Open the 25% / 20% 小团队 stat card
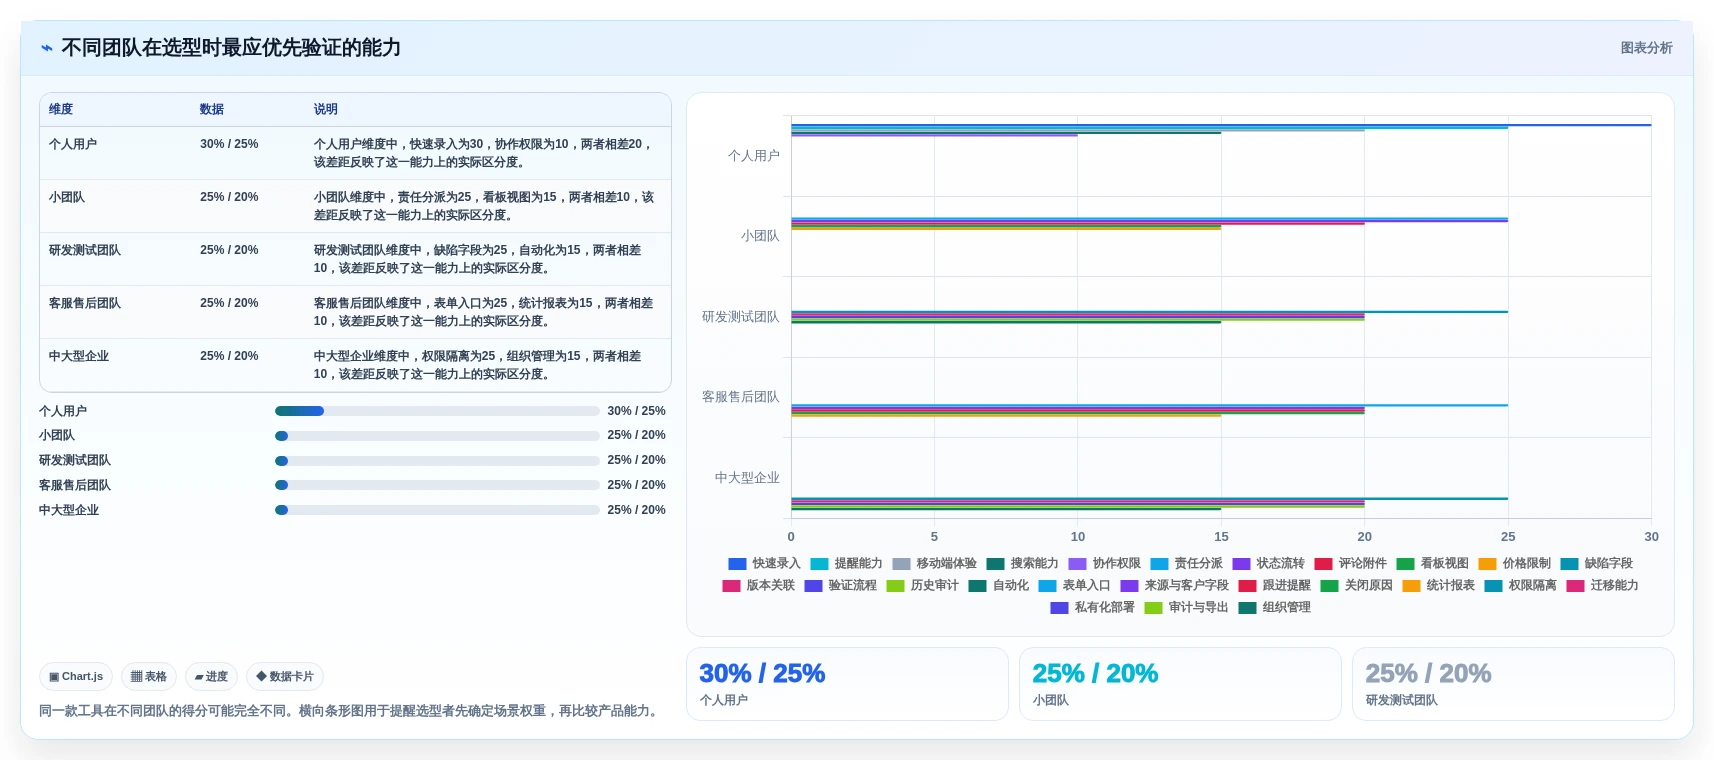 click(1180, 684)
